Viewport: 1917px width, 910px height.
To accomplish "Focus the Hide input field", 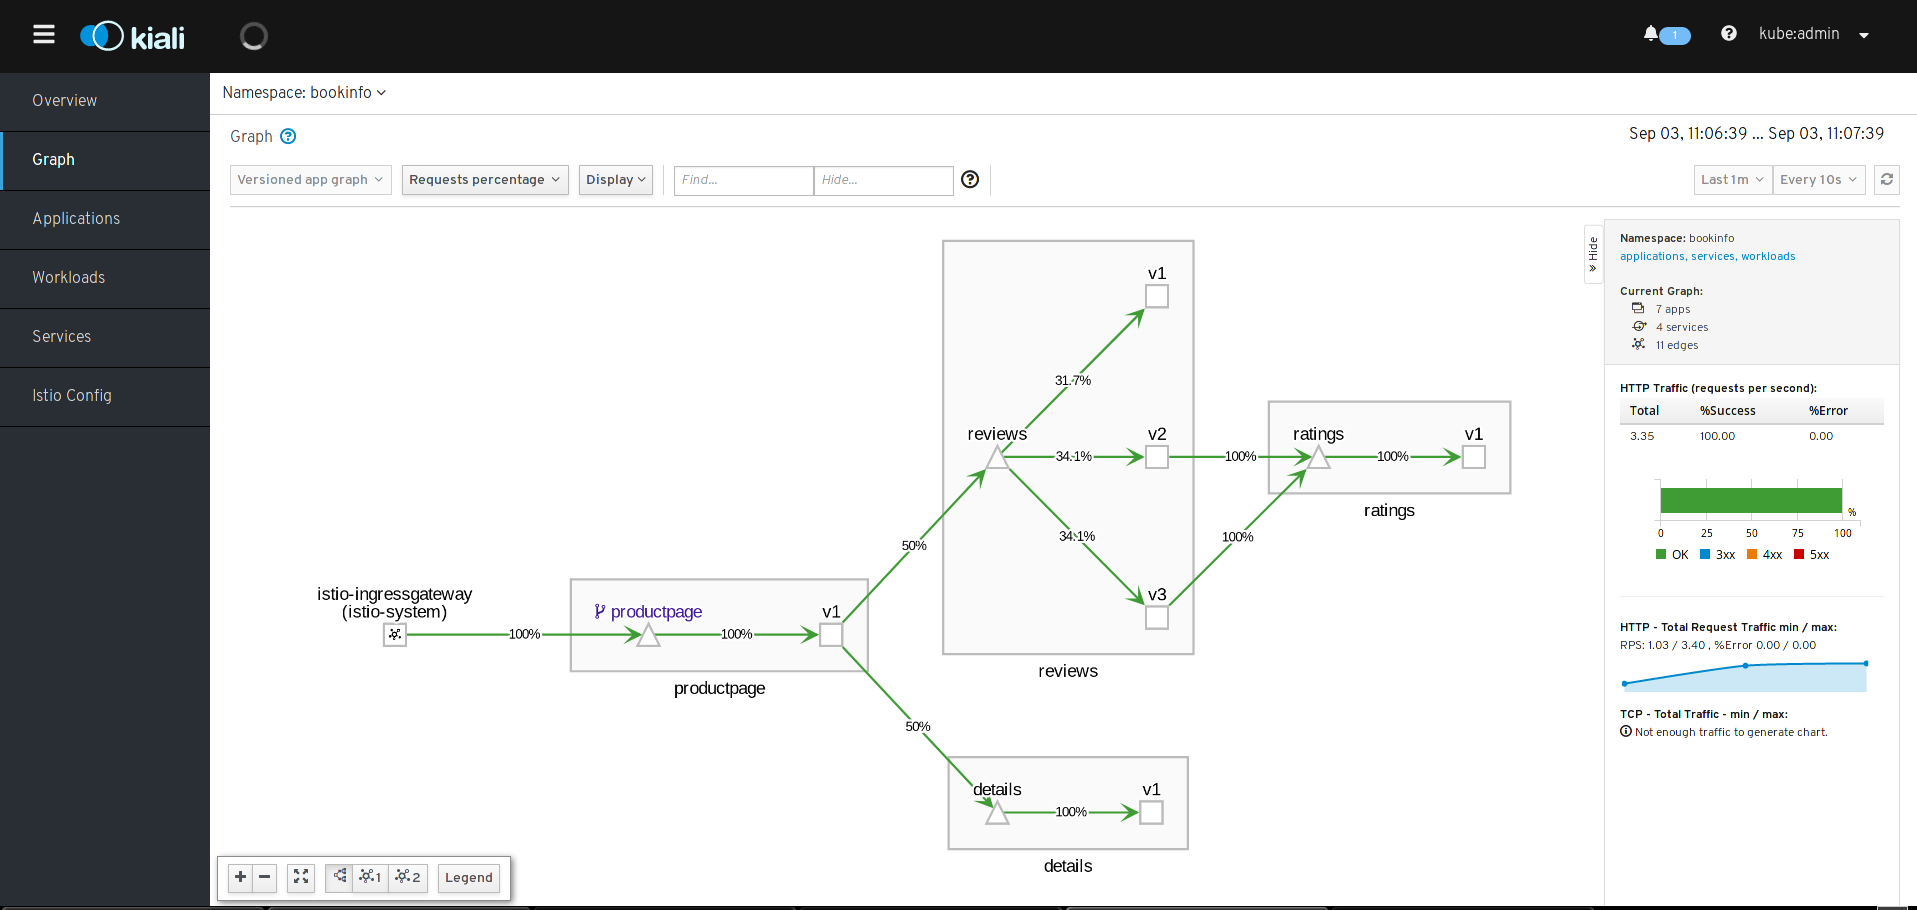I will [x=884, y=180].
